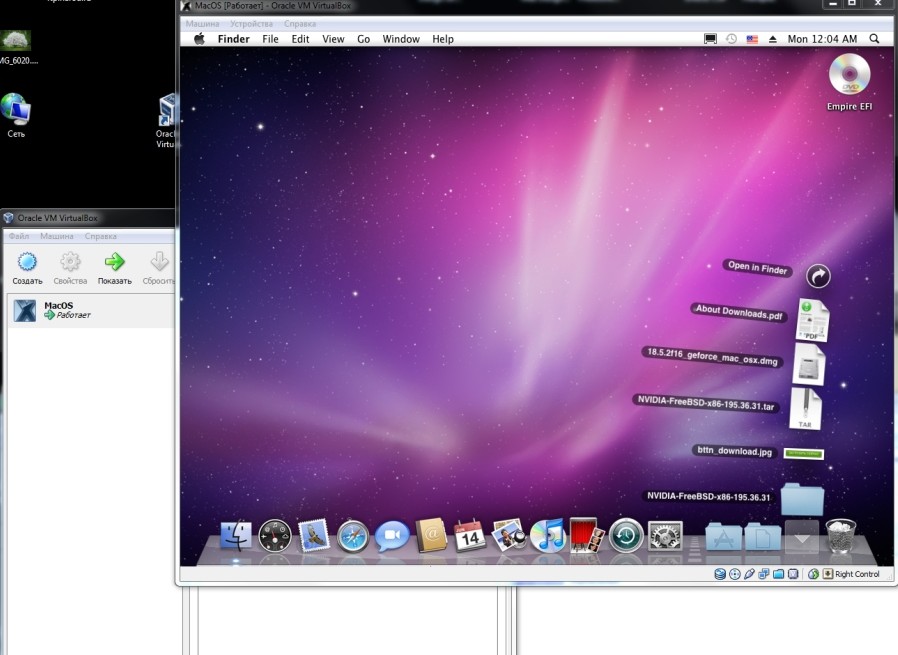Open System Preferences in the dock
This screenshot has height=655, width=898.
point(665,536)
